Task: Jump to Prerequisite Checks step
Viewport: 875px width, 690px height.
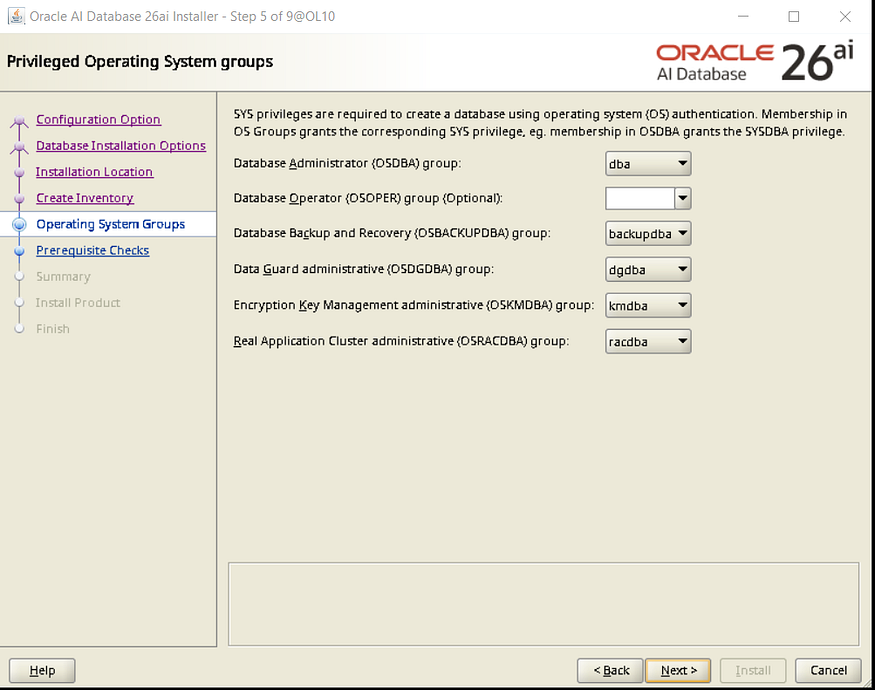Action: (93, 251)
